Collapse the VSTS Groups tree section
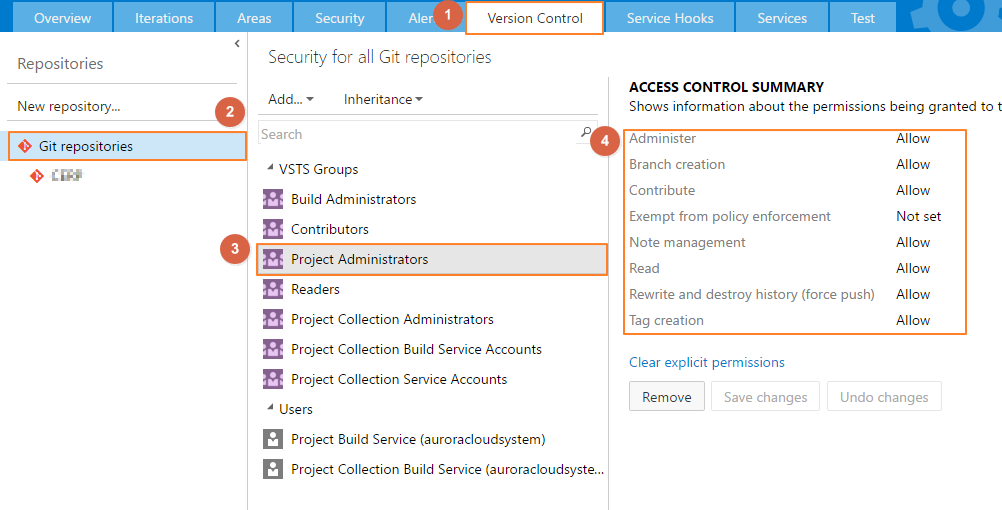 coord(270,169)
